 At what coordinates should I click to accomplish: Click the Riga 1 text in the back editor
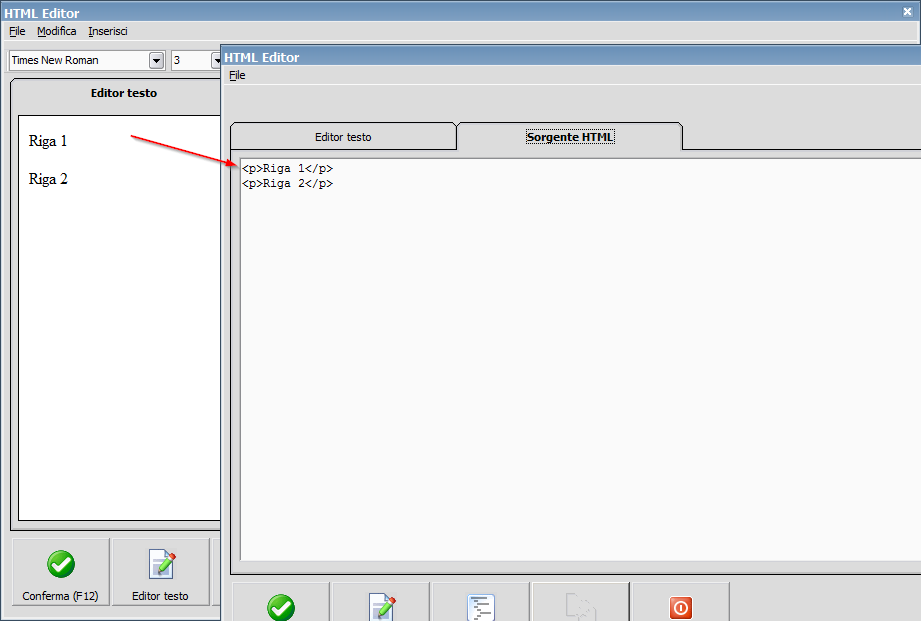coord(48,141)
